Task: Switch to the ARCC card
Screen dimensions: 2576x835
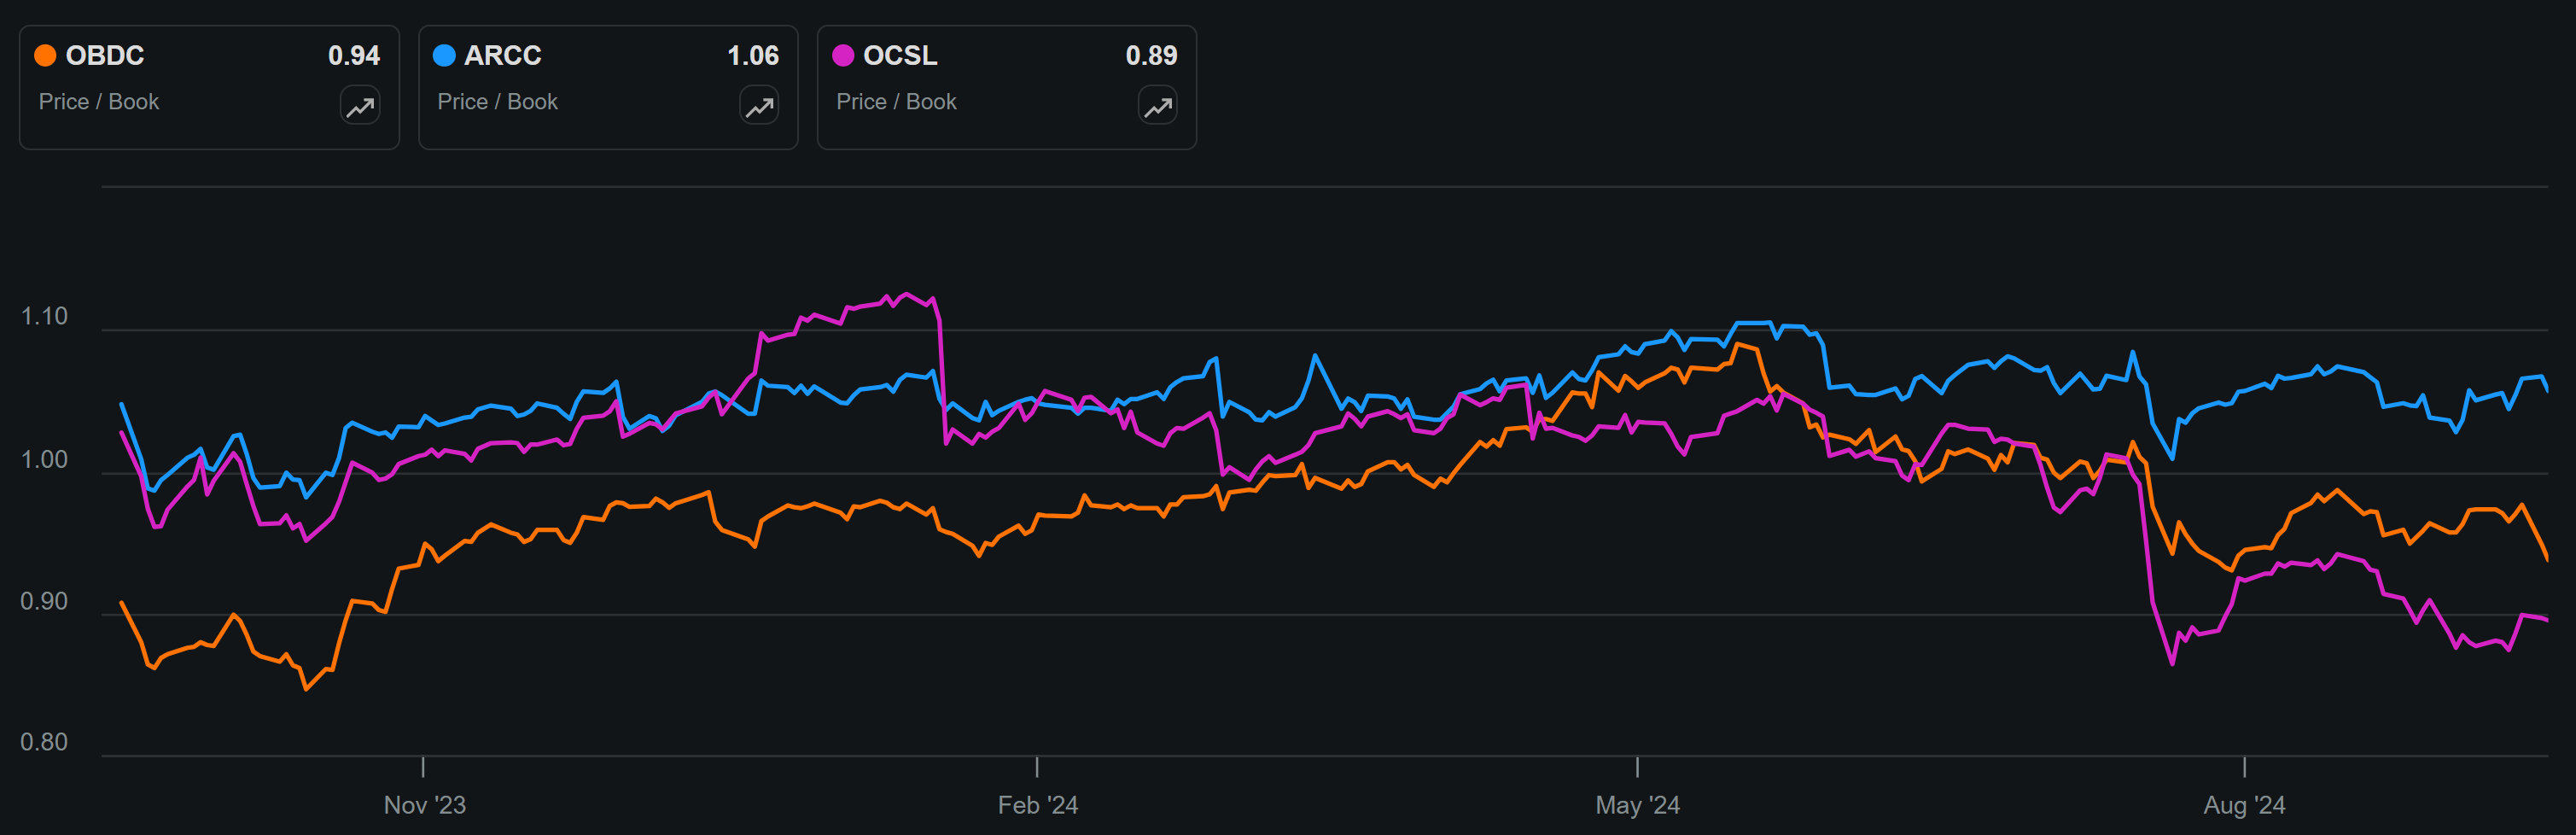Action: [607, 88]
